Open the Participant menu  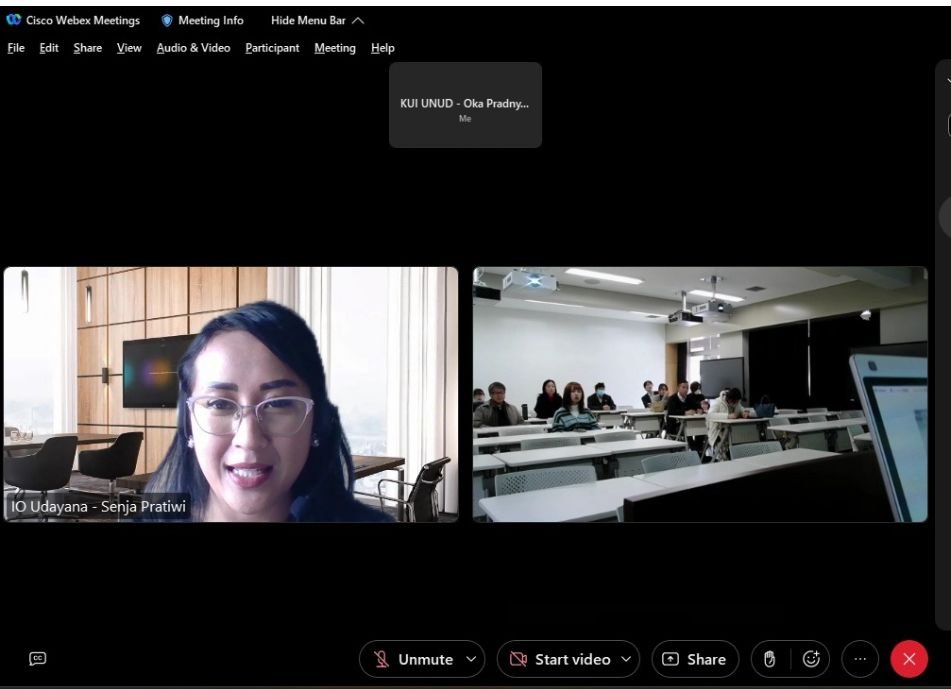click(x=272, y=48)
